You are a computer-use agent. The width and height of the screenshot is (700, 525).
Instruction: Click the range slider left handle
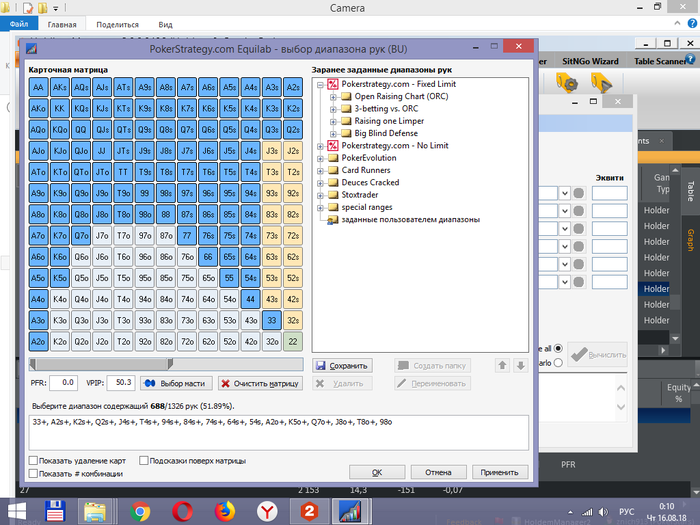33,364
